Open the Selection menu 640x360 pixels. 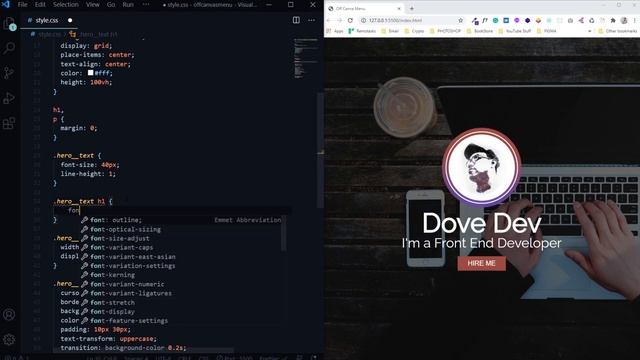tap(66, 4)
